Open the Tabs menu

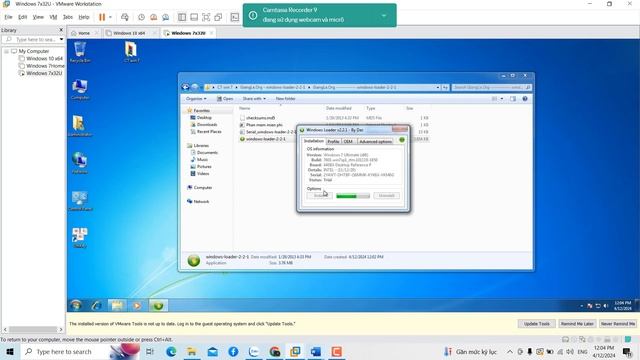pos(68,17)
